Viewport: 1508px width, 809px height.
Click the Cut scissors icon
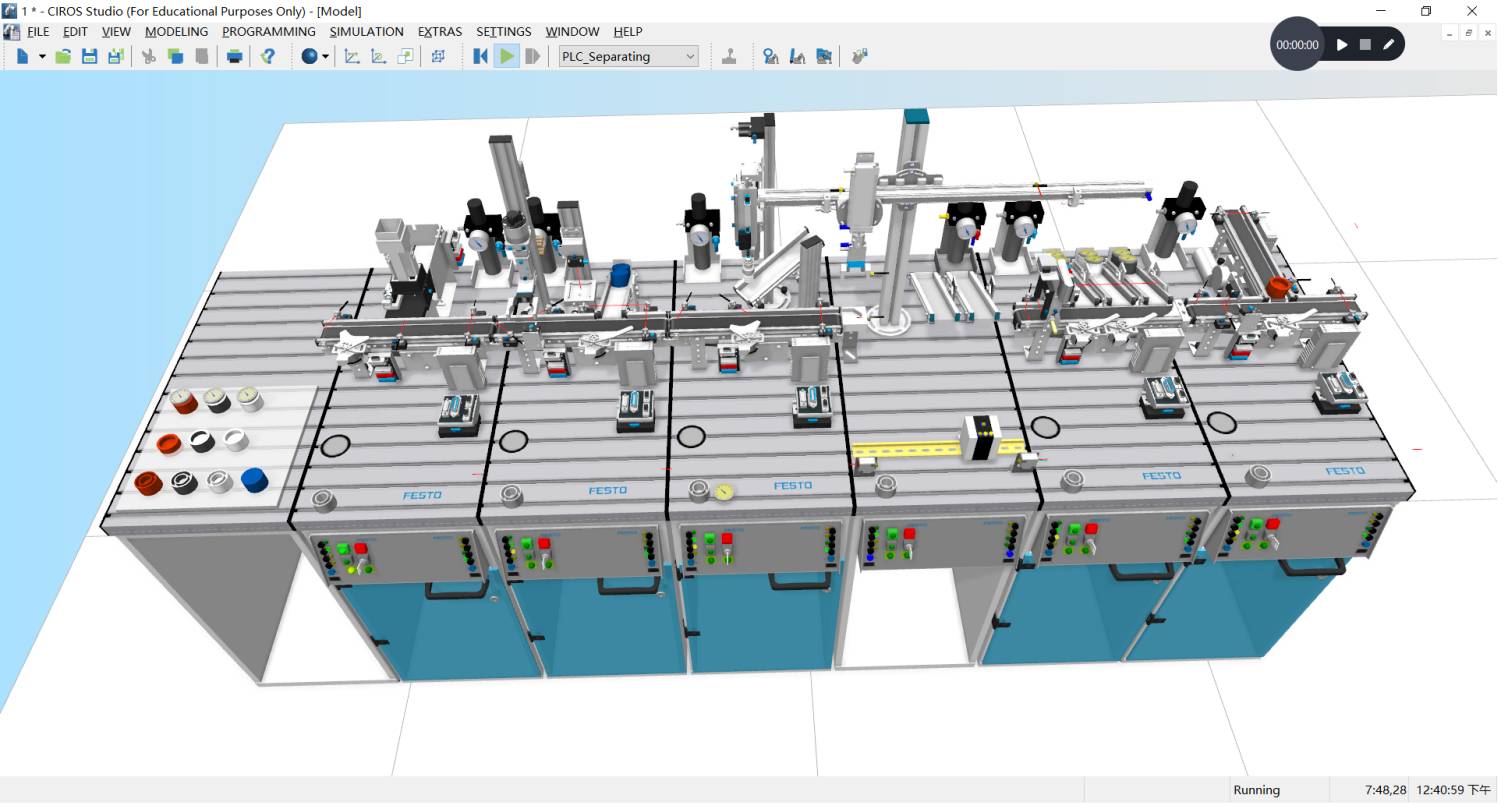point(149,57)
